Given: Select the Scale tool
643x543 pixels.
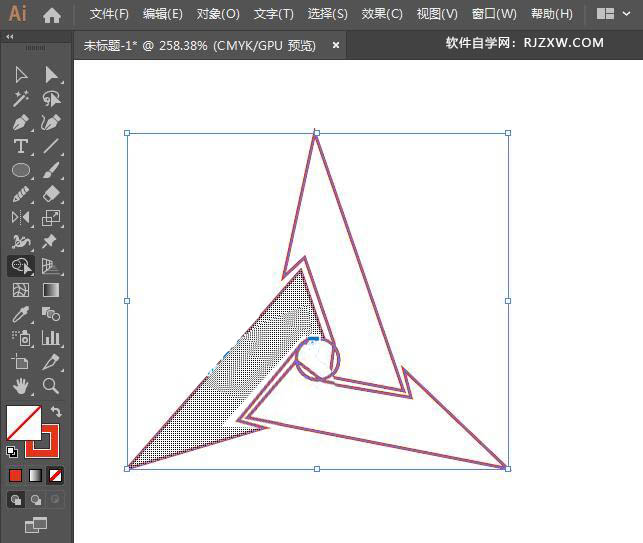Looking at the screenshot, I should 51,217.
